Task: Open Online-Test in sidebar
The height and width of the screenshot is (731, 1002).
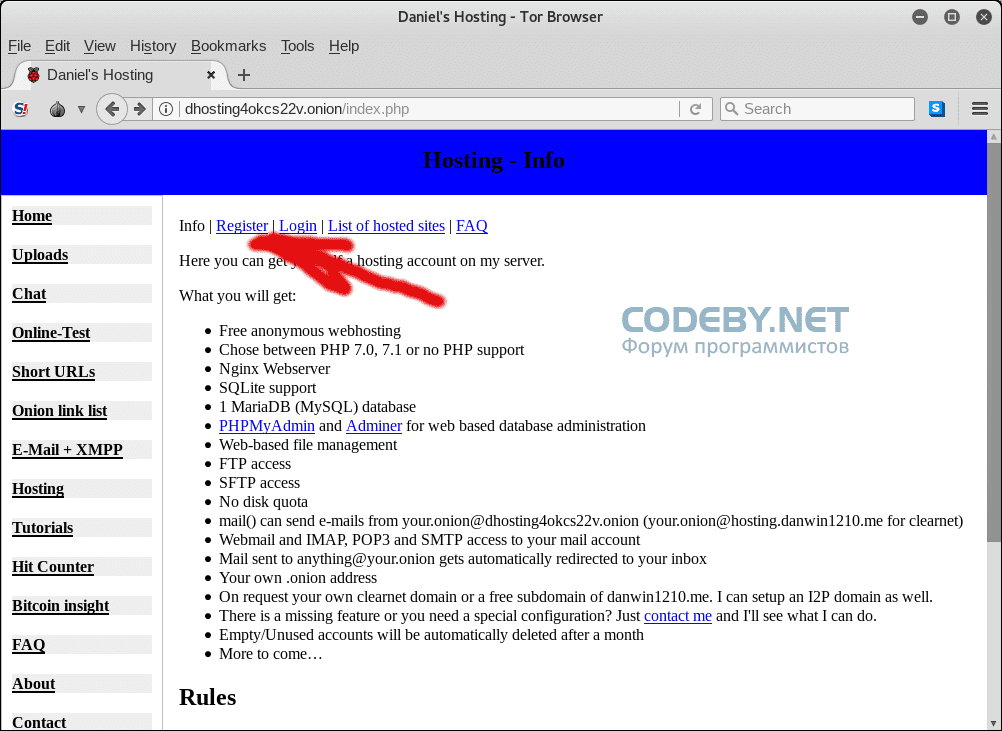Action: coord(51,333)
